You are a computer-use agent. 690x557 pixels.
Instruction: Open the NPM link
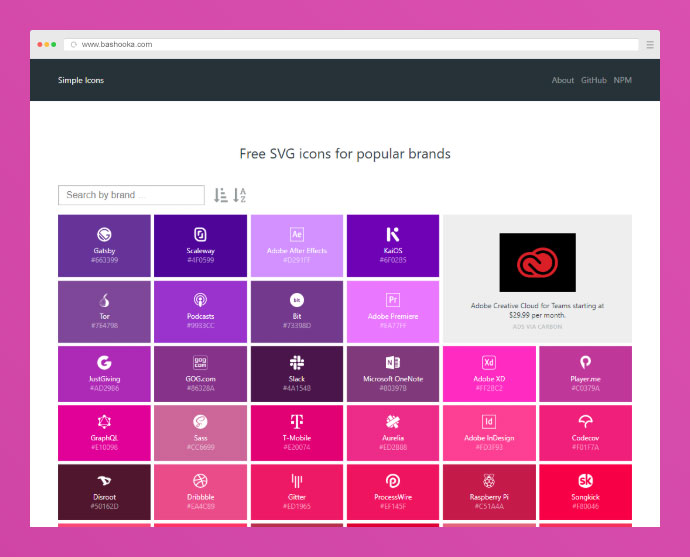point(623,80)
